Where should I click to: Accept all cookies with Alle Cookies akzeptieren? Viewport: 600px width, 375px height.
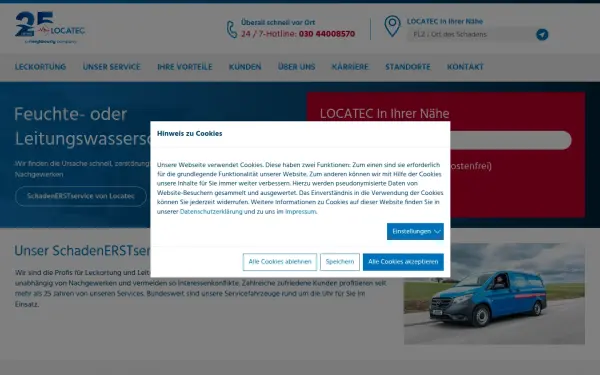click(403, 262)
